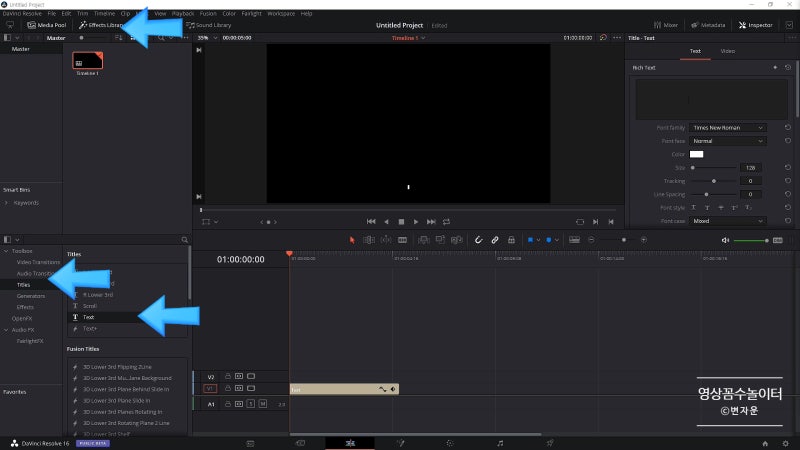
Task: Open the Metadata panel
Action: coord(708,24)
